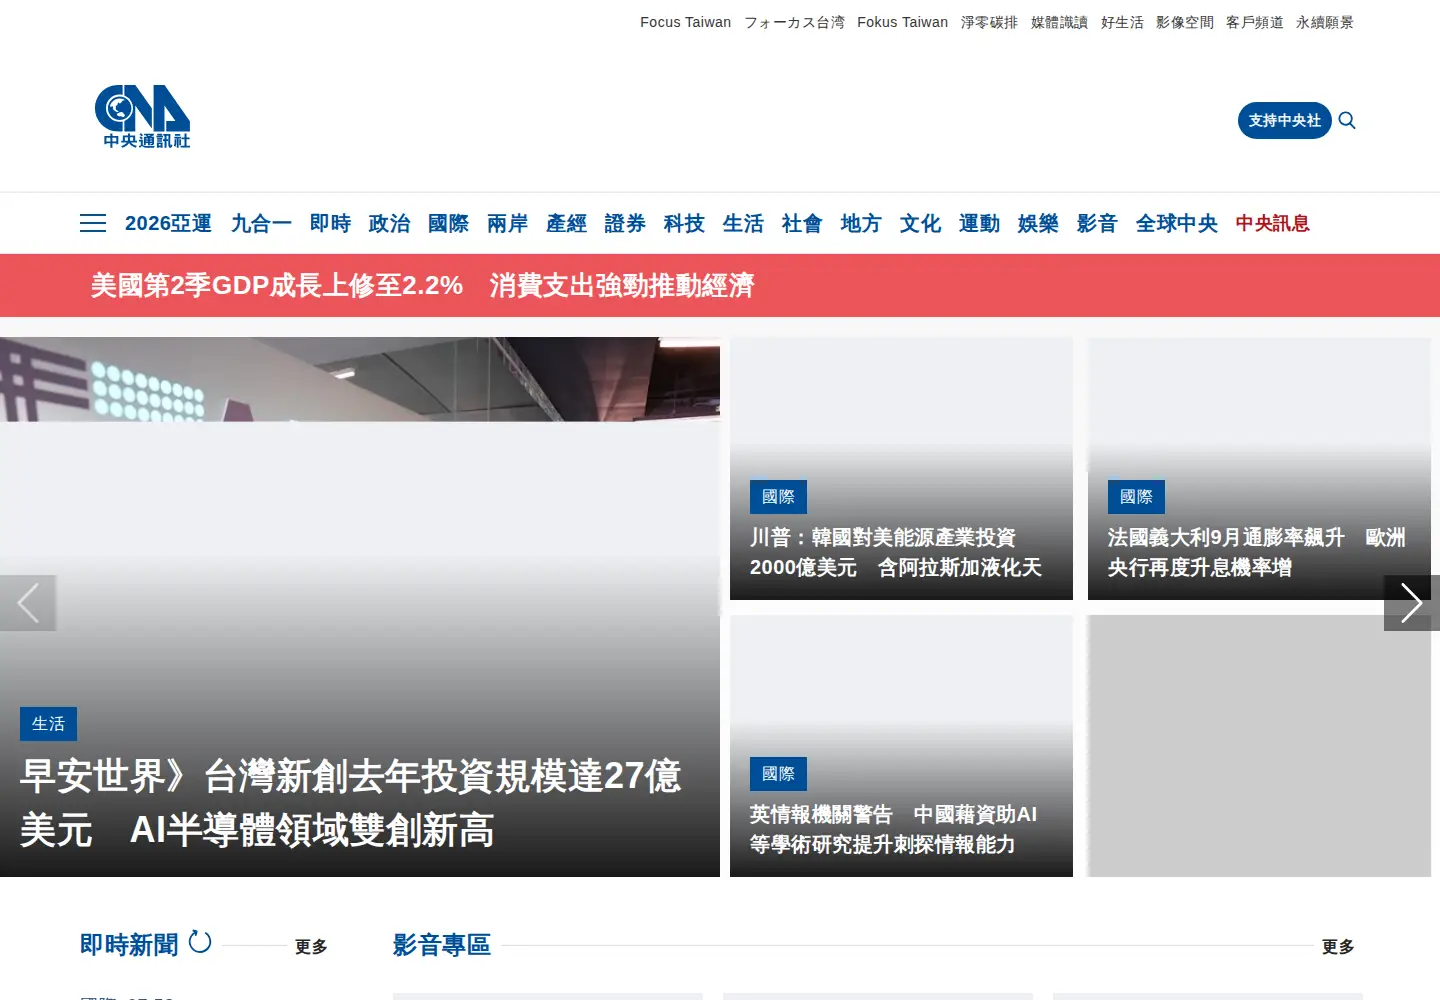Open the 運動 section
Viewport: 1440px width, 1000px height.
[979, 223]
